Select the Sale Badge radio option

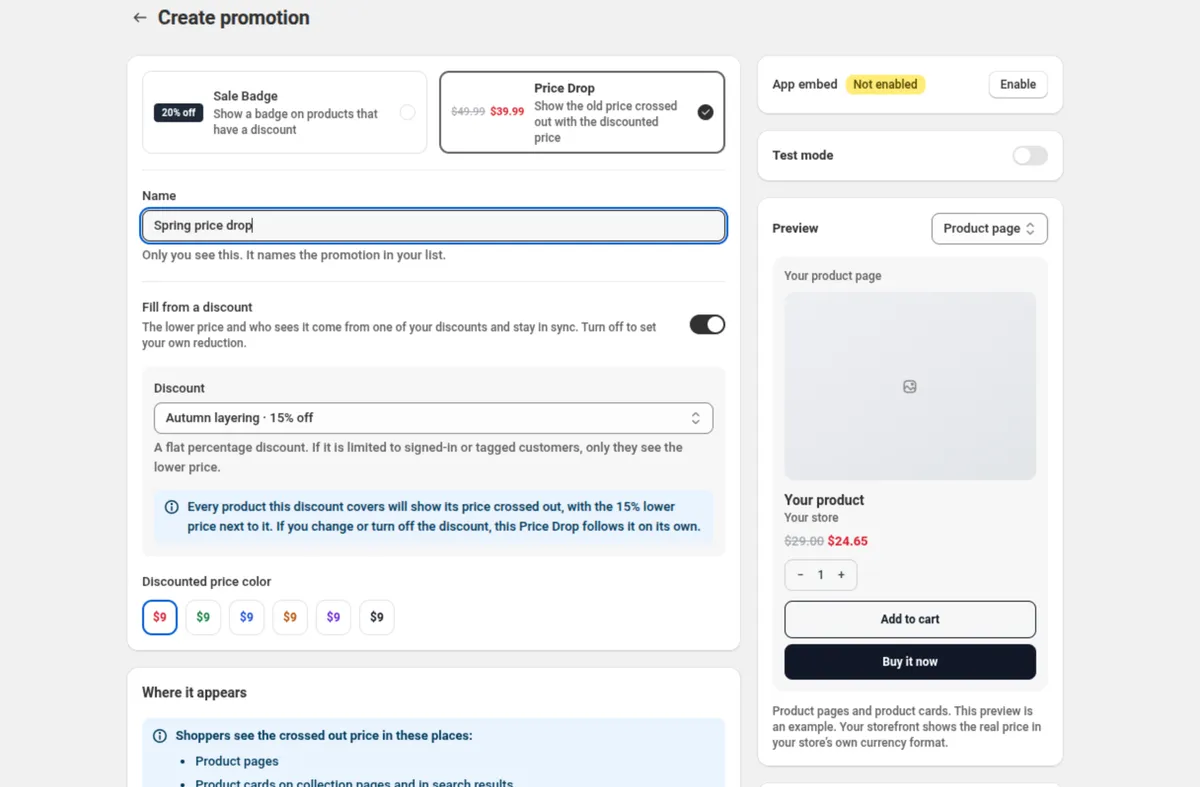pyautogui.click(x=407, y=113)
